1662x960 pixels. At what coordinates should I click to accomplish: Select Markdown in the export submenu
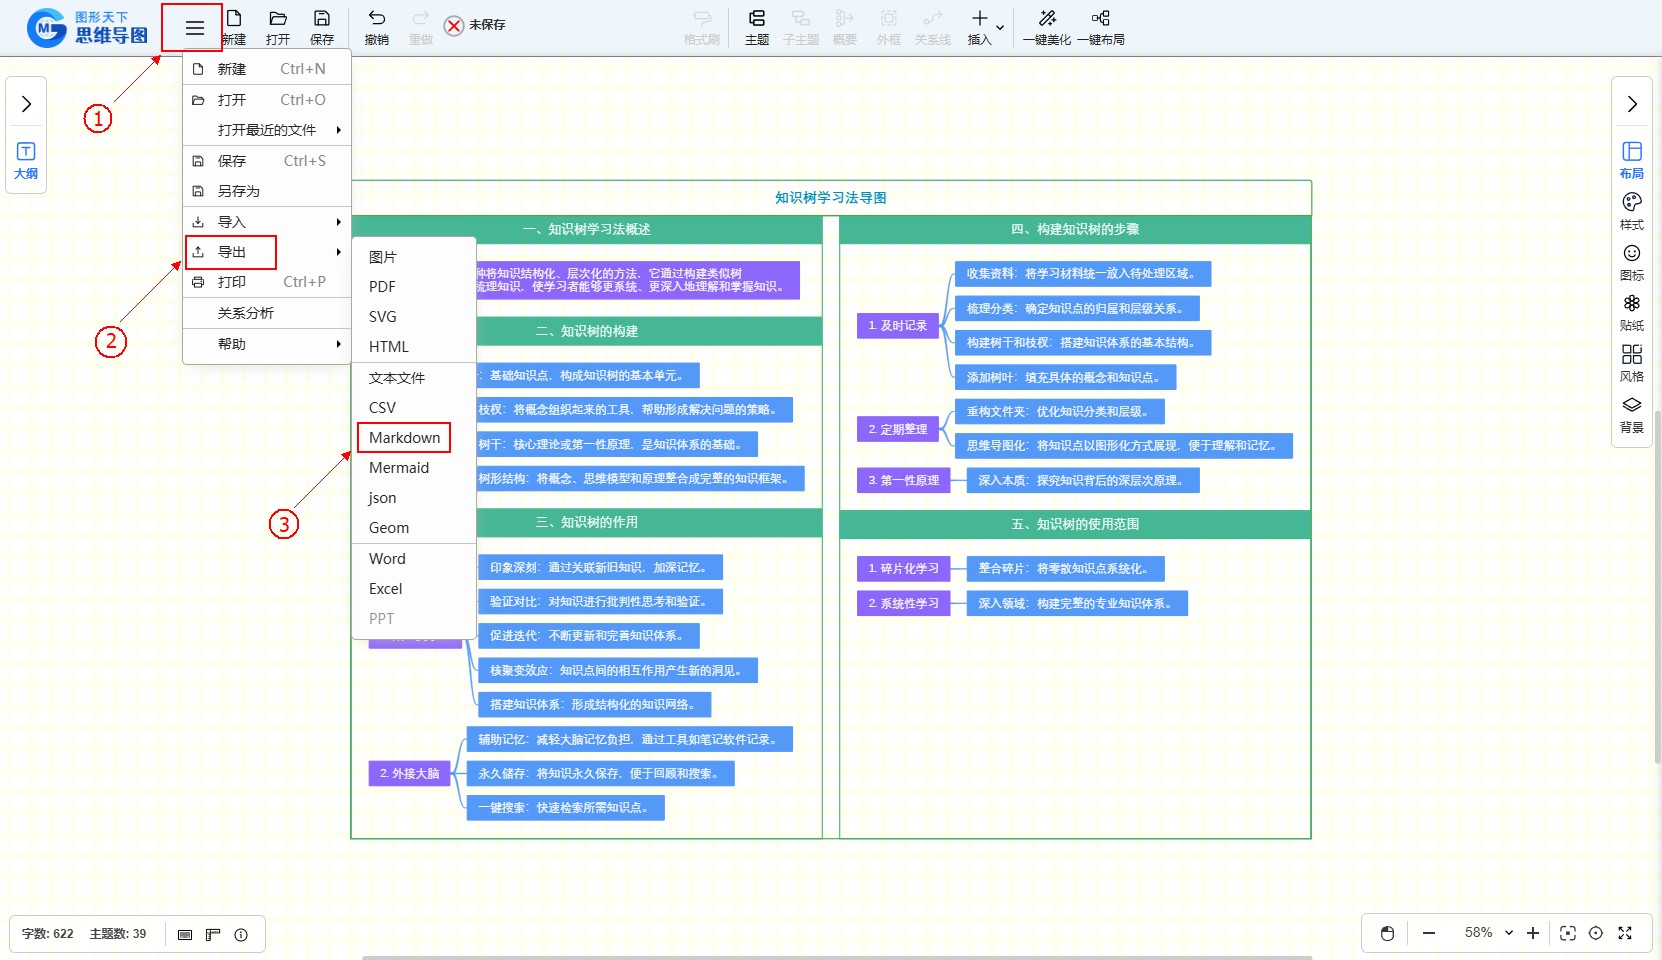(404, 438)
